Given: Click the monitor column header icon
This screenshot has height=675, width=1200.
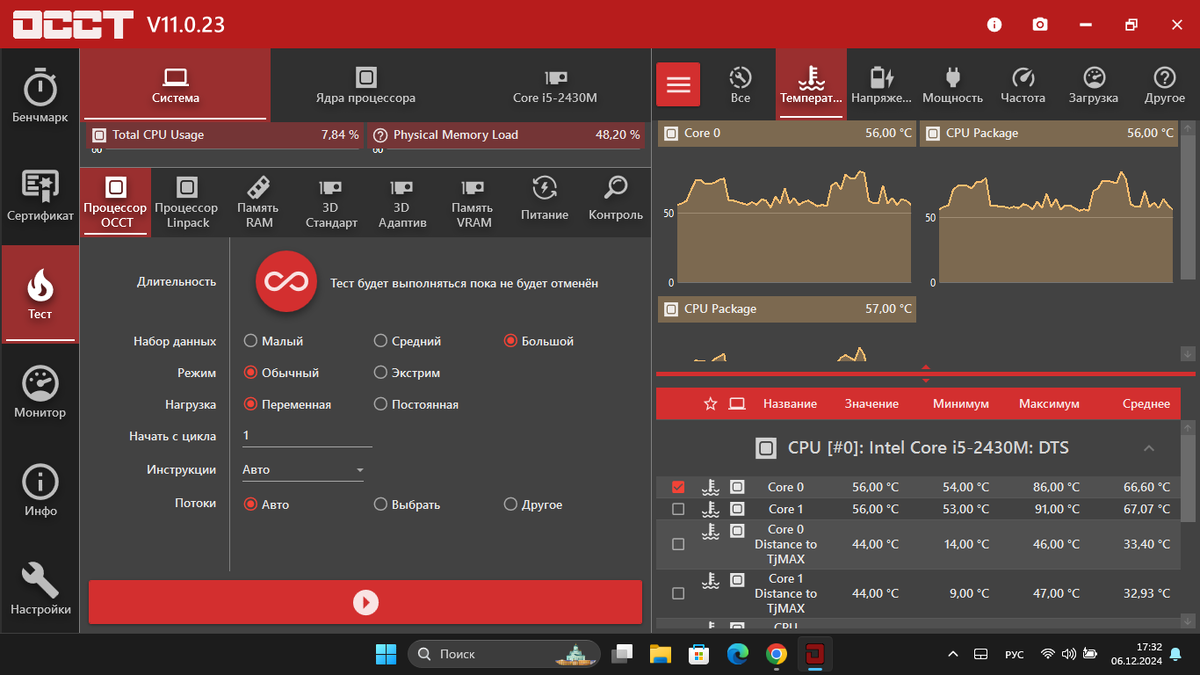Looking at the screenshot, I should 737,404.
